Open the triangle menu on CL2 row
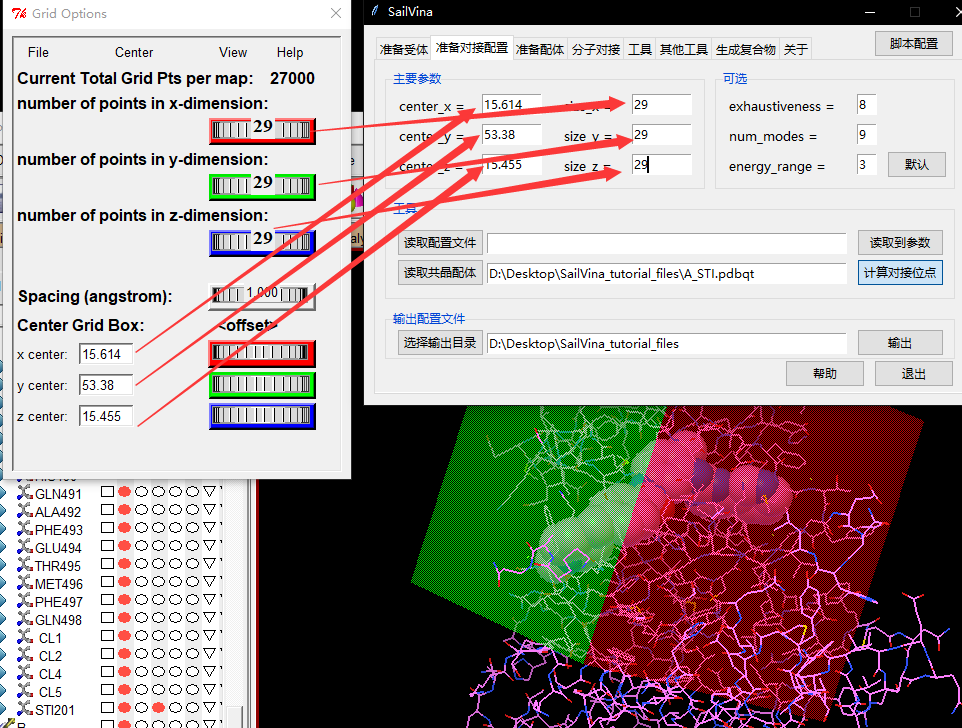This screenshot has height=728, width=962. pos(210,654)
